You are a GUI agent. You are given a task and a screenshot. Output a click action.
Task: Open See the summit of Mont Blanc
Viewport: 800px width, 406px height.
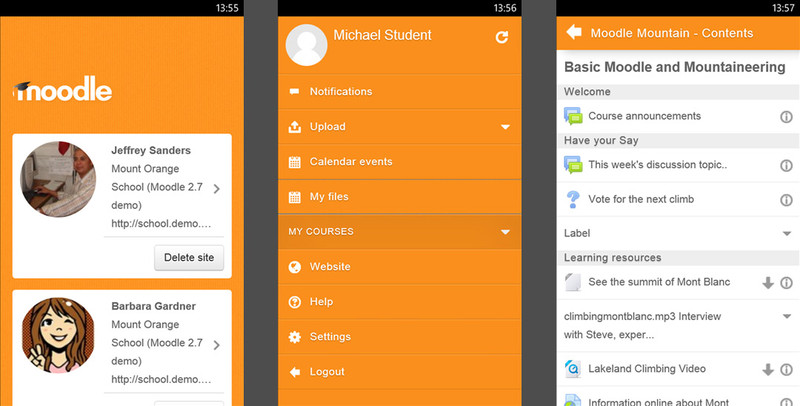coord(659,282)
